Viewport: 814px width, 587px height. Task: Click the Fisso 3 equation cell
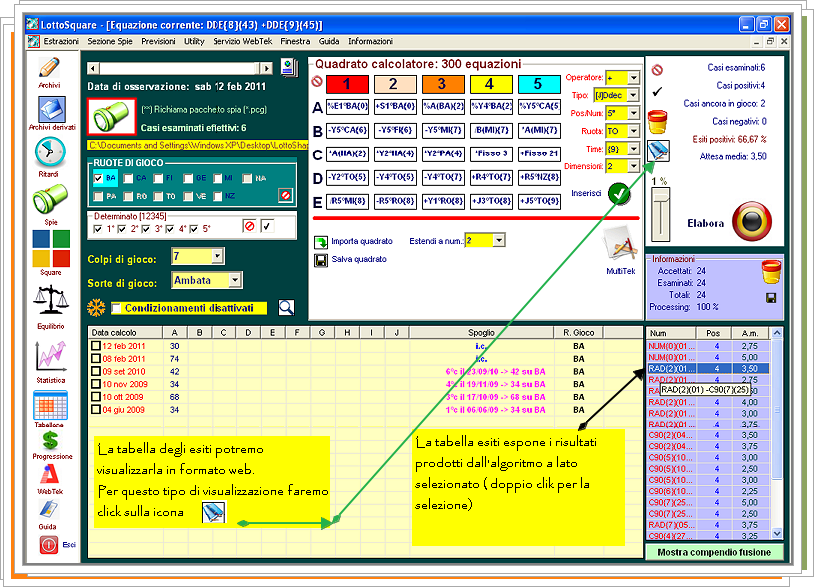pyautogui.click(x=491, y=154)
